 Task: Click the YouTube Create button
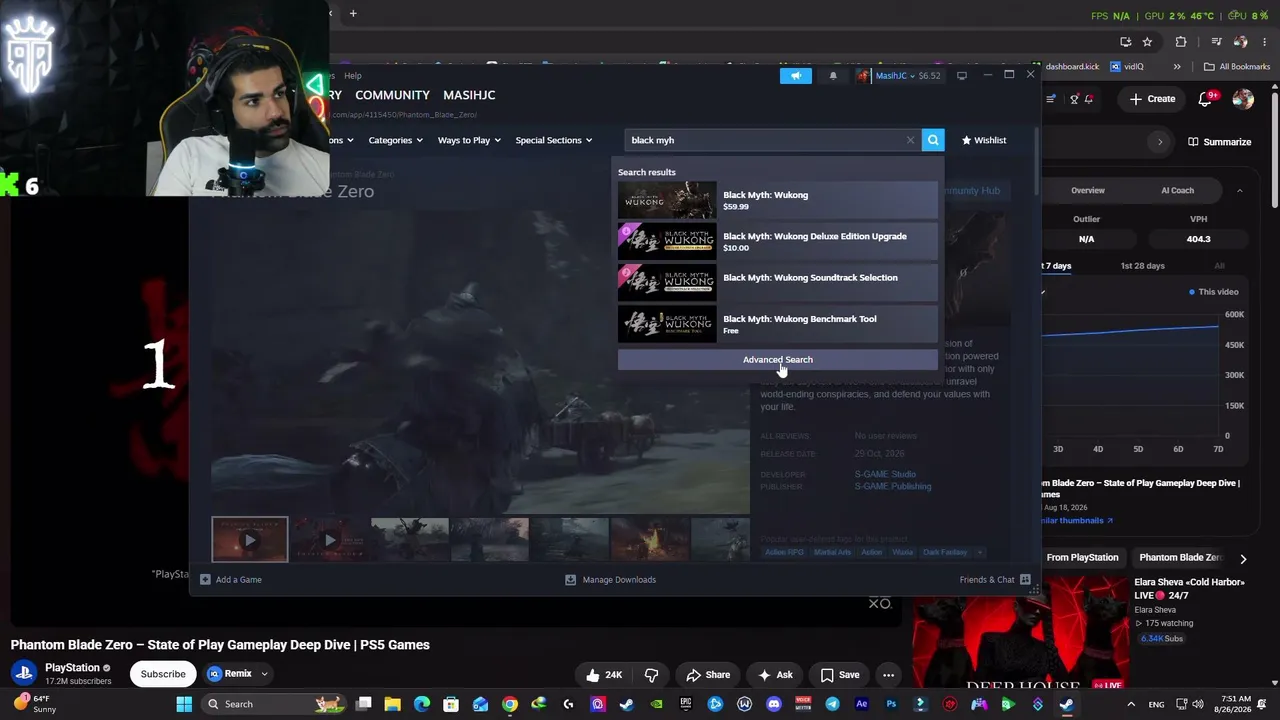[1152, 99]
